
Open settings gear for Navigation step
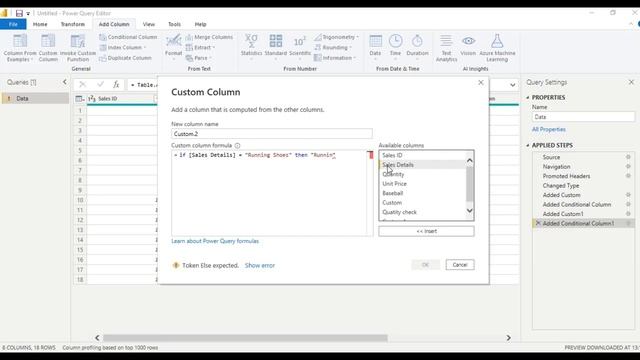628,167
